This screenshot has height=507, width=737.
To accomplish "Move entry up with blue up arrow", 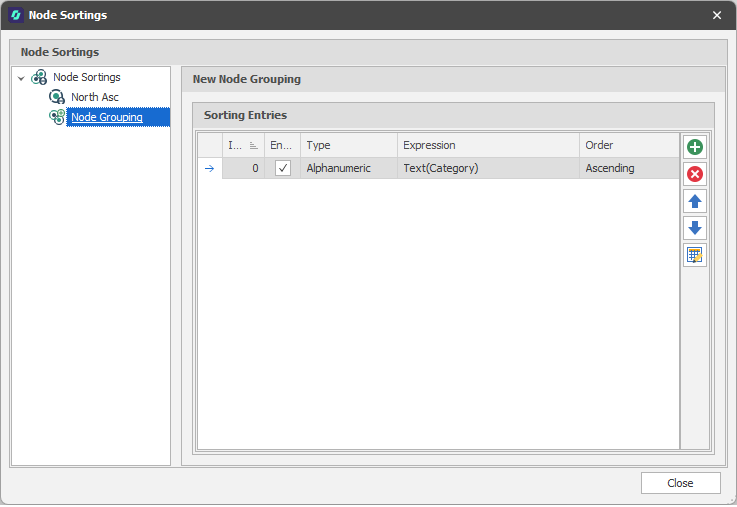I will pos(694,201).
